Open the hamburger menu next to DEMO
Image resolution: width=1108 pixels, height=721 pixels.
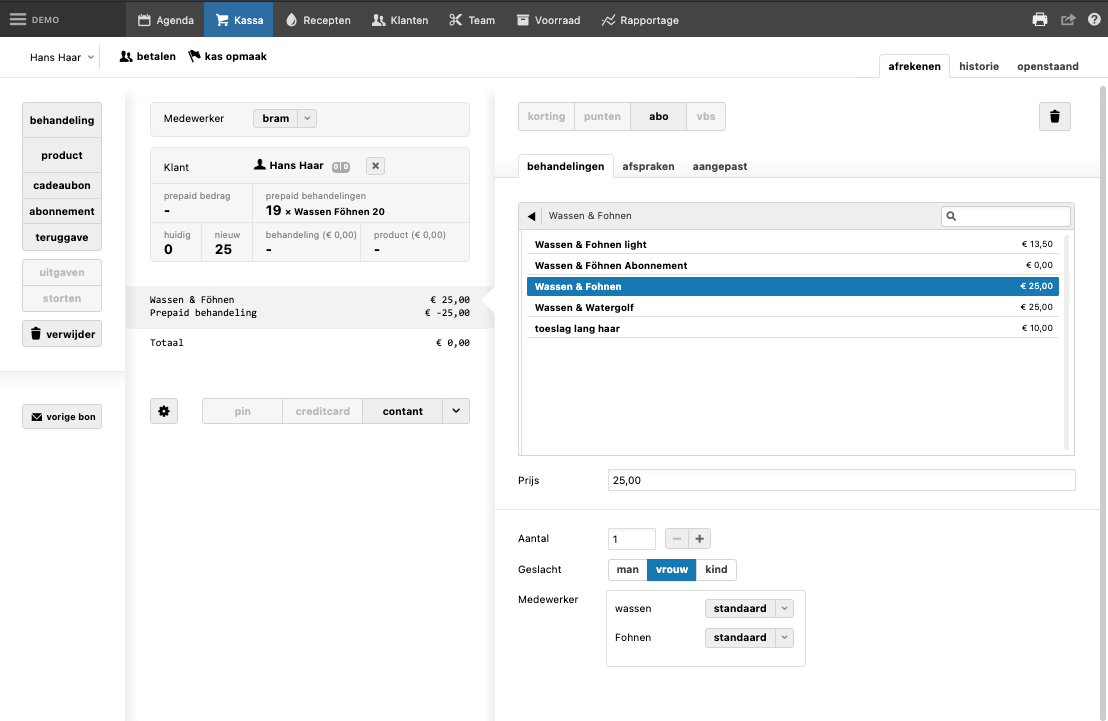coord(18,19)
